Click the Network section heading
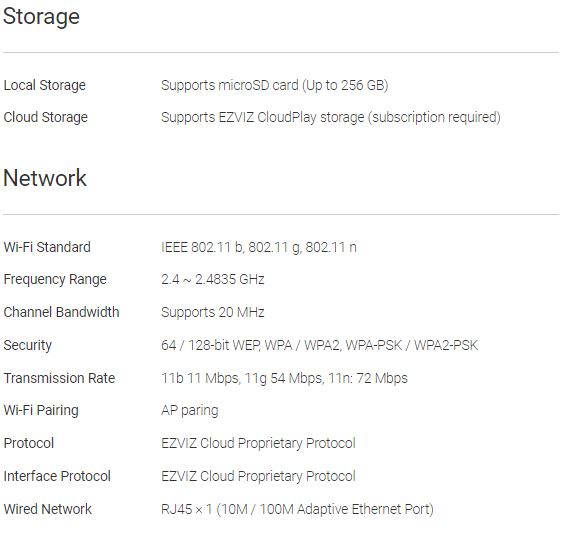565x534 pixels. [x=45, y=178]
